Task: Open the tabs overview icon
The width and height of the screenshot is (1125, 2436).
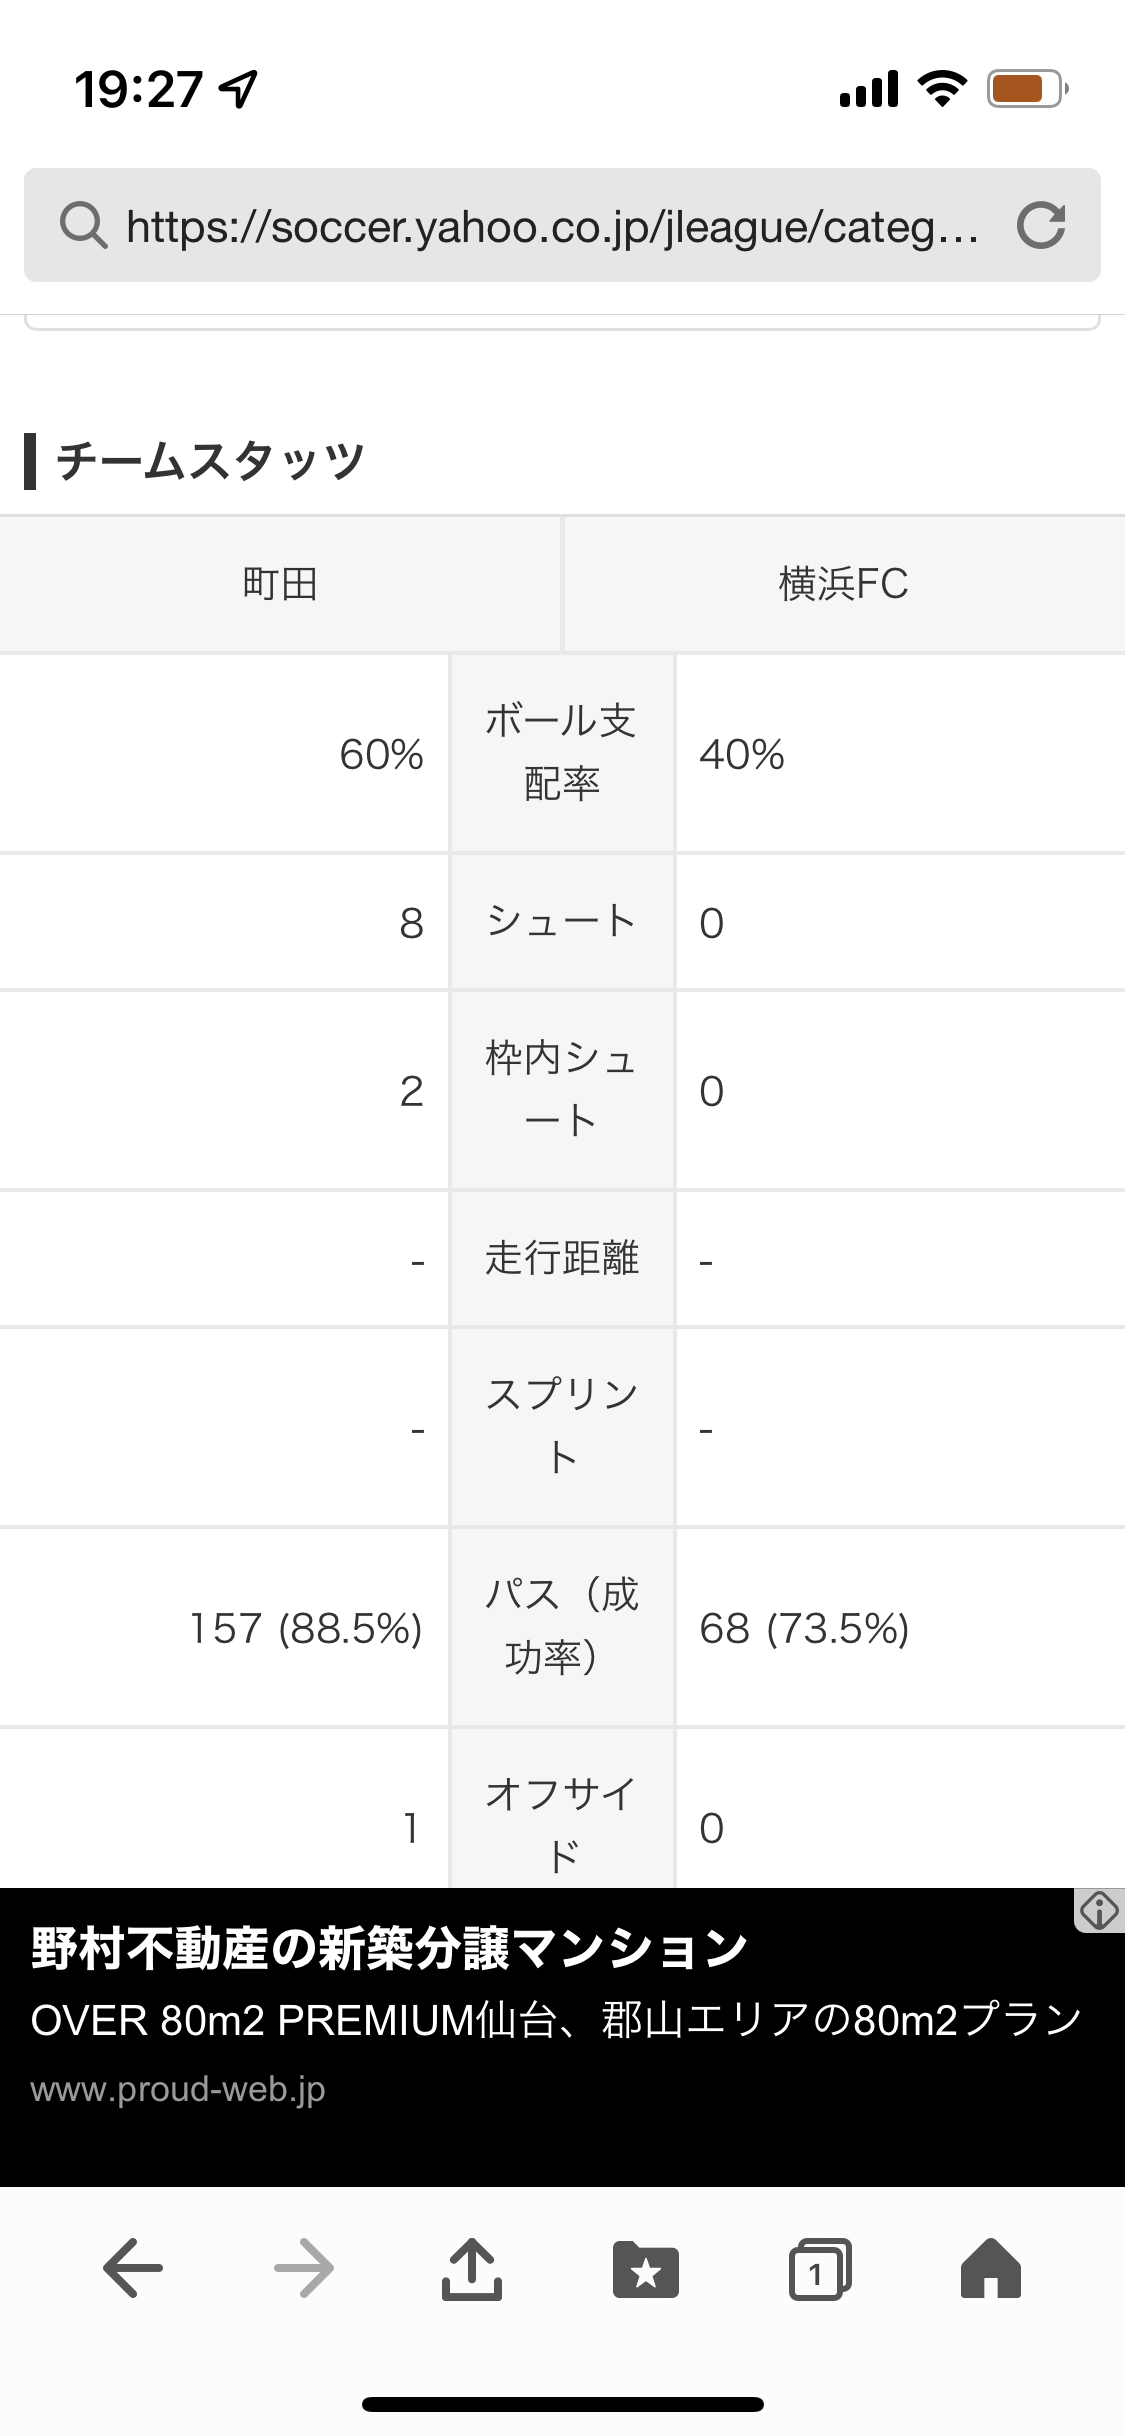Action: click(x=820, y=2269)
